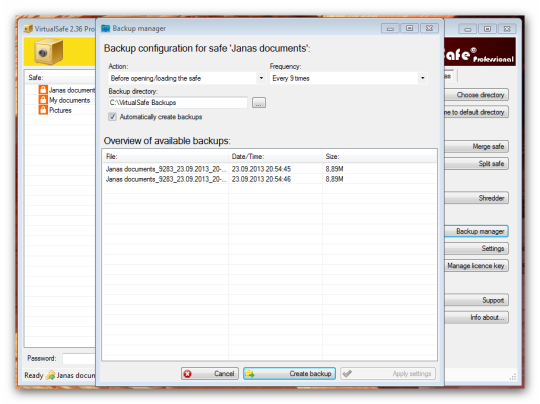Sort backups by File column header
Screen dimensions: 540x404
165,157
